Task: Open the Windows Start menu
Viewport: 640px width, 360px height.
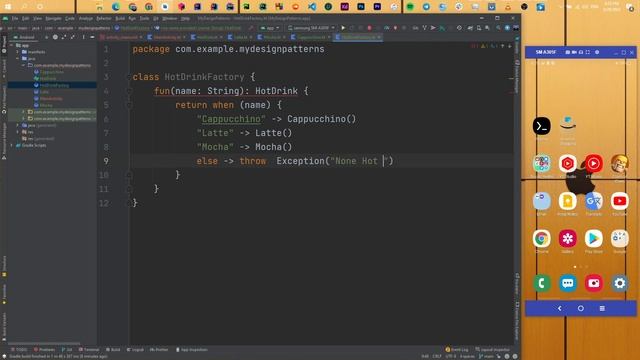Action: pyautogui.click(x=8, y=7)
